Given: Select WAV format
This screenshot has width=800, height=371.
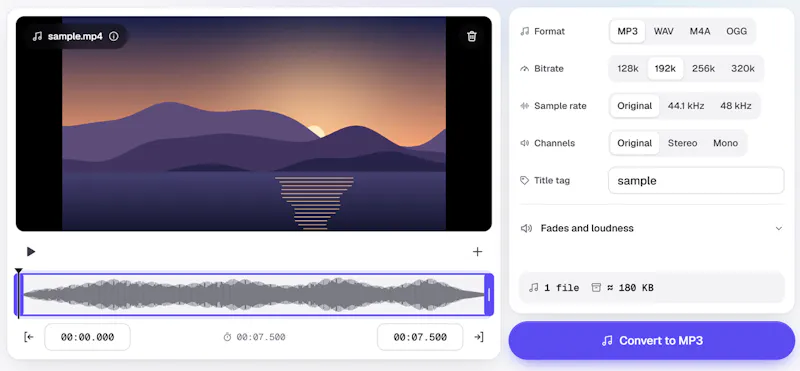Looking at the screenshot, I should (x=663, y=31).
